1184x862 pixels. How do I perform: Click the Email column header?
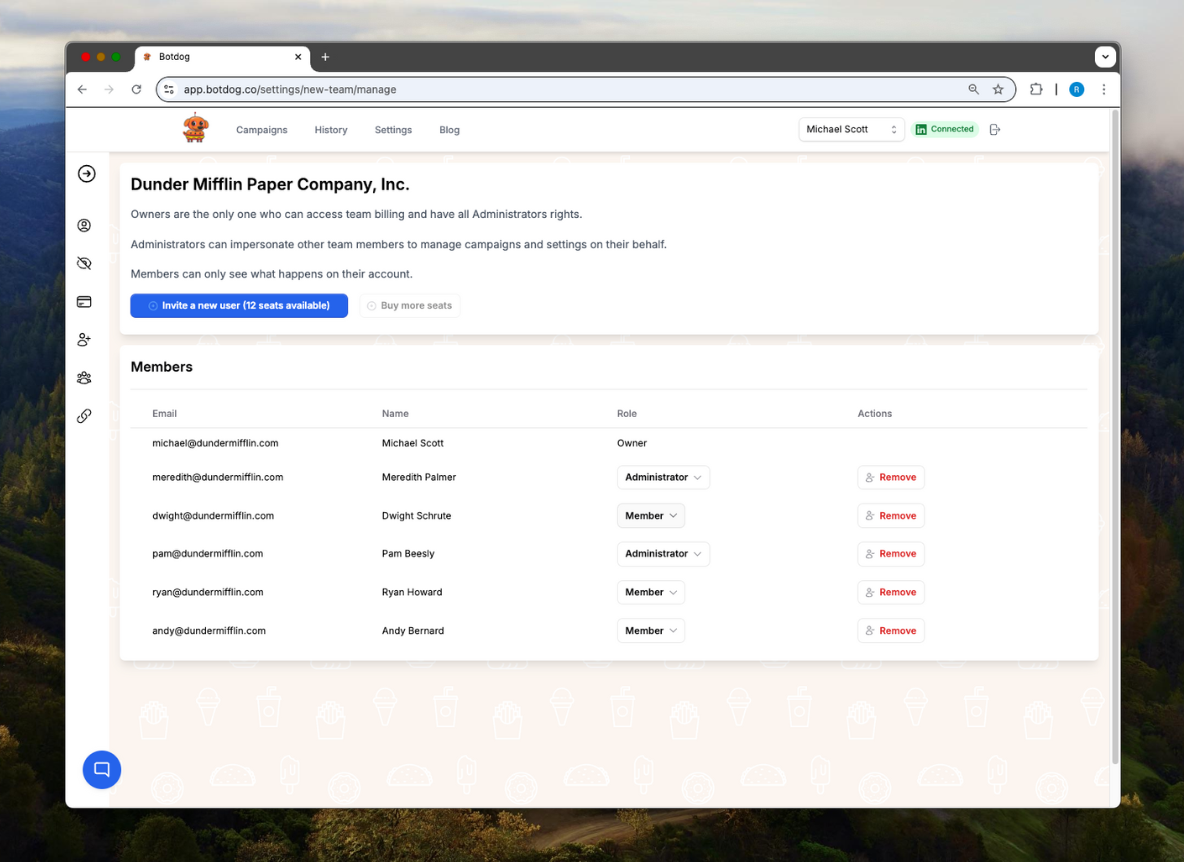pos(165,414)
